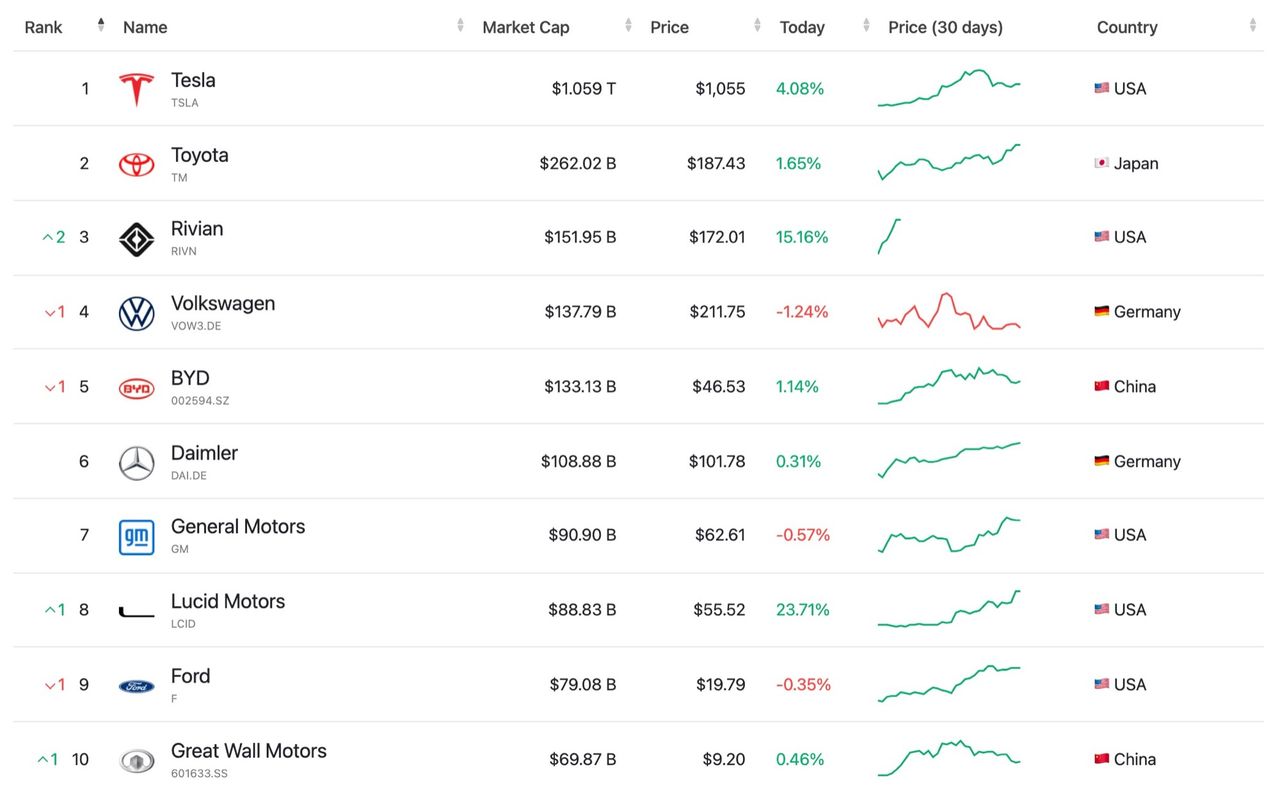Open the Tesla company name link
The height and width of the screenshot is (792, 1280).
click(x=193, y=81)
